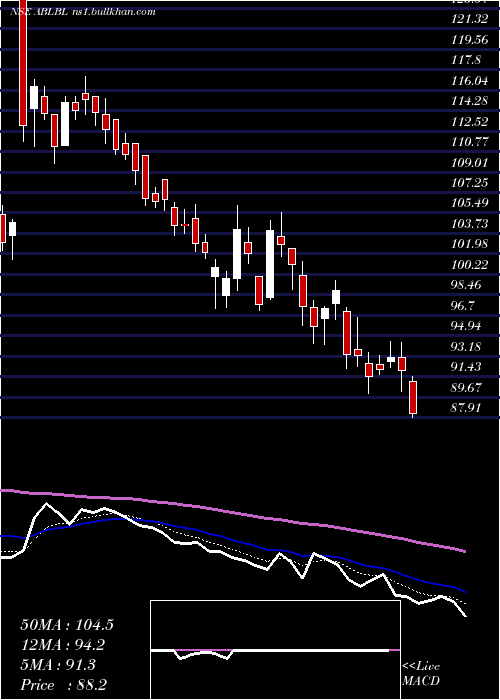Click the NSE ABLBL ns1.bullkhan.com title text
This screenshot has height=700, width=500.
[x=83, y=12]
